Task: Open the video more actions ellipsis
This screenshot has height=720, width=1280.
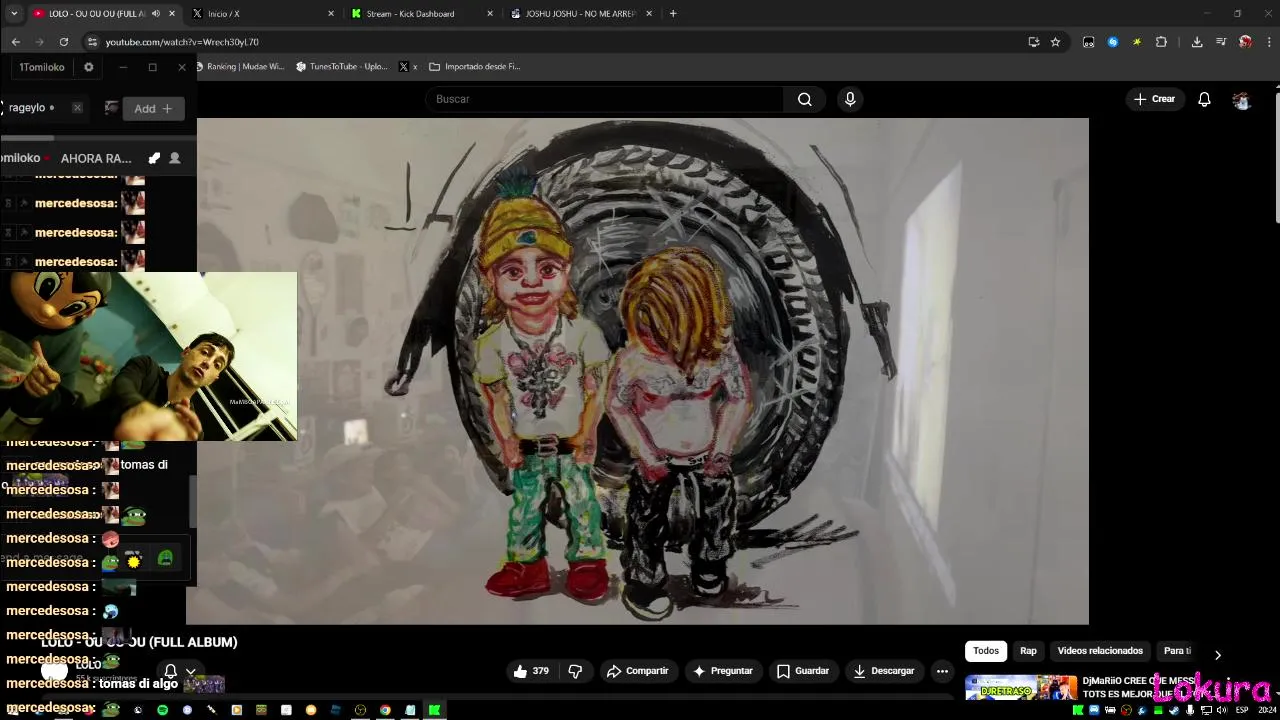Action: [x=942, y=671]
